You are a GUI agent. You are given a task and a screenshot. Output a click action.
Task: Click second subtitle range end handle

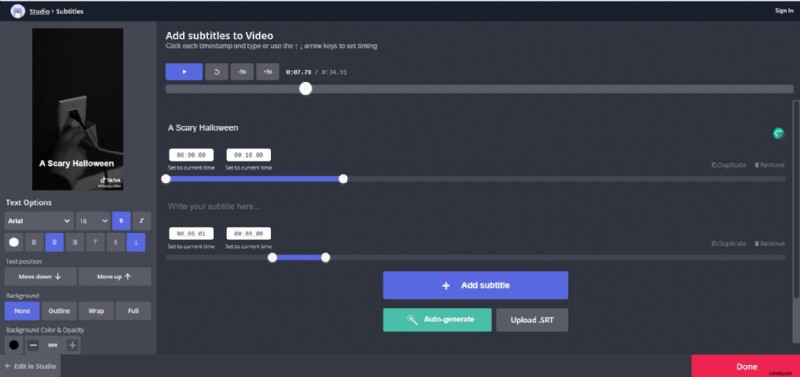326,257
